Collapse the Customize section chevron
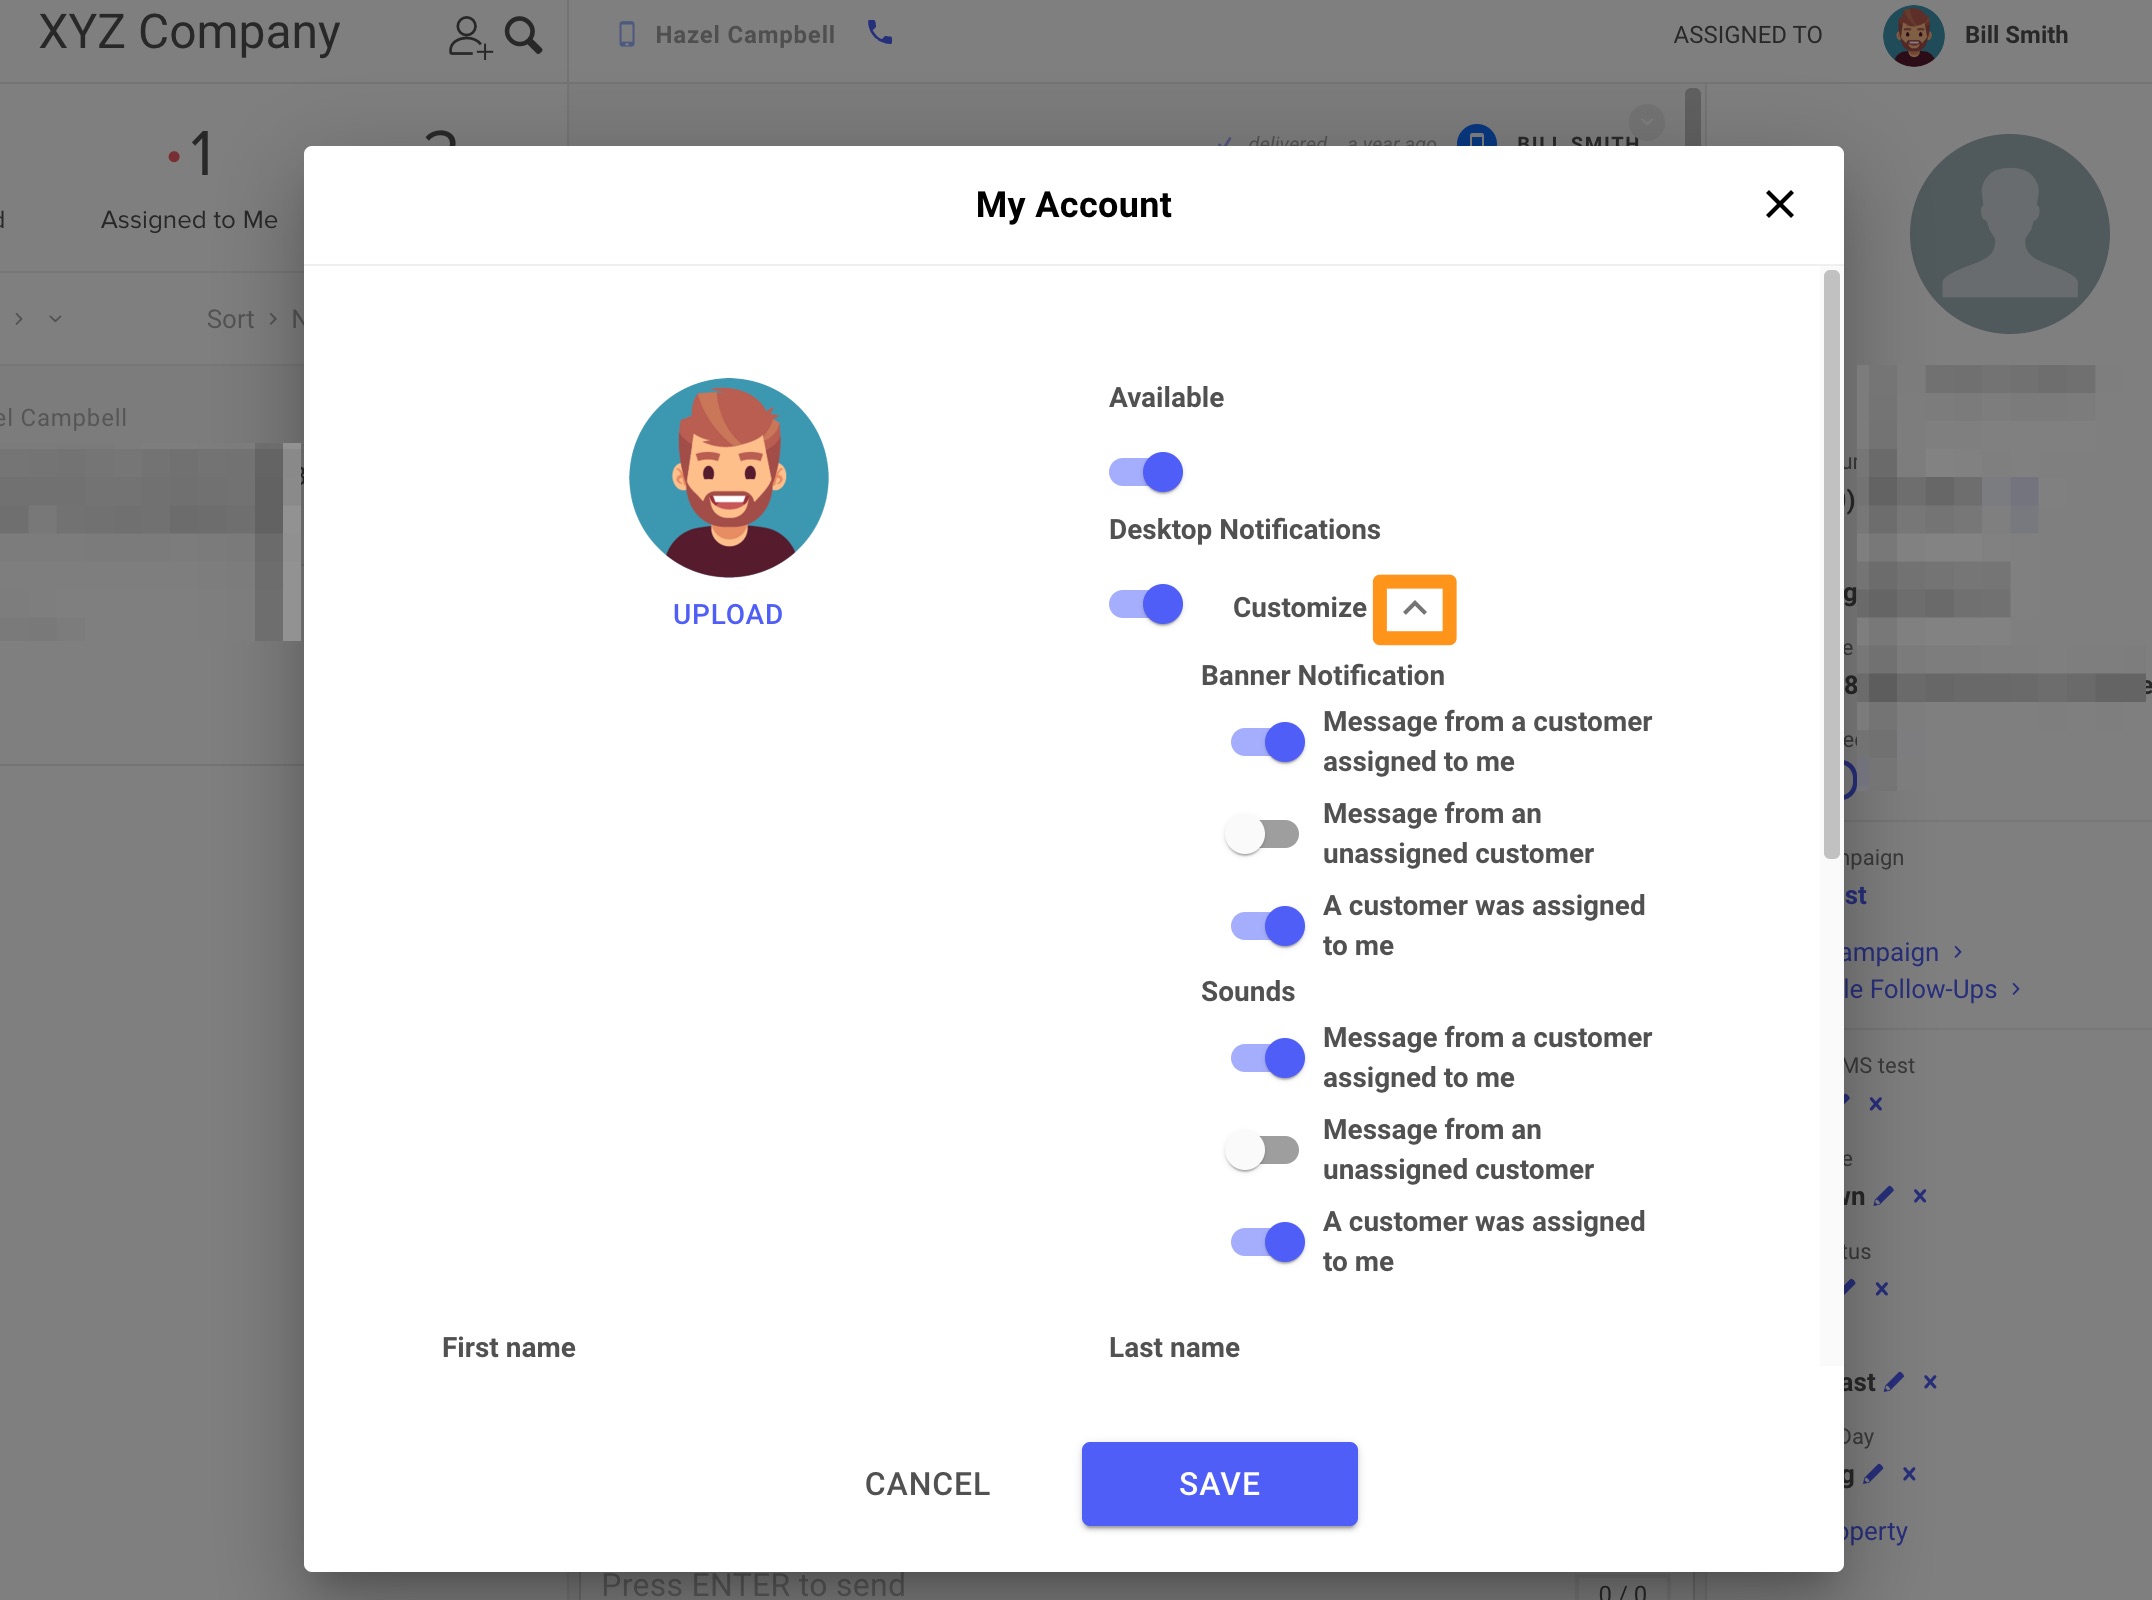2152x1600 pixels. [x=1414, y=608]
